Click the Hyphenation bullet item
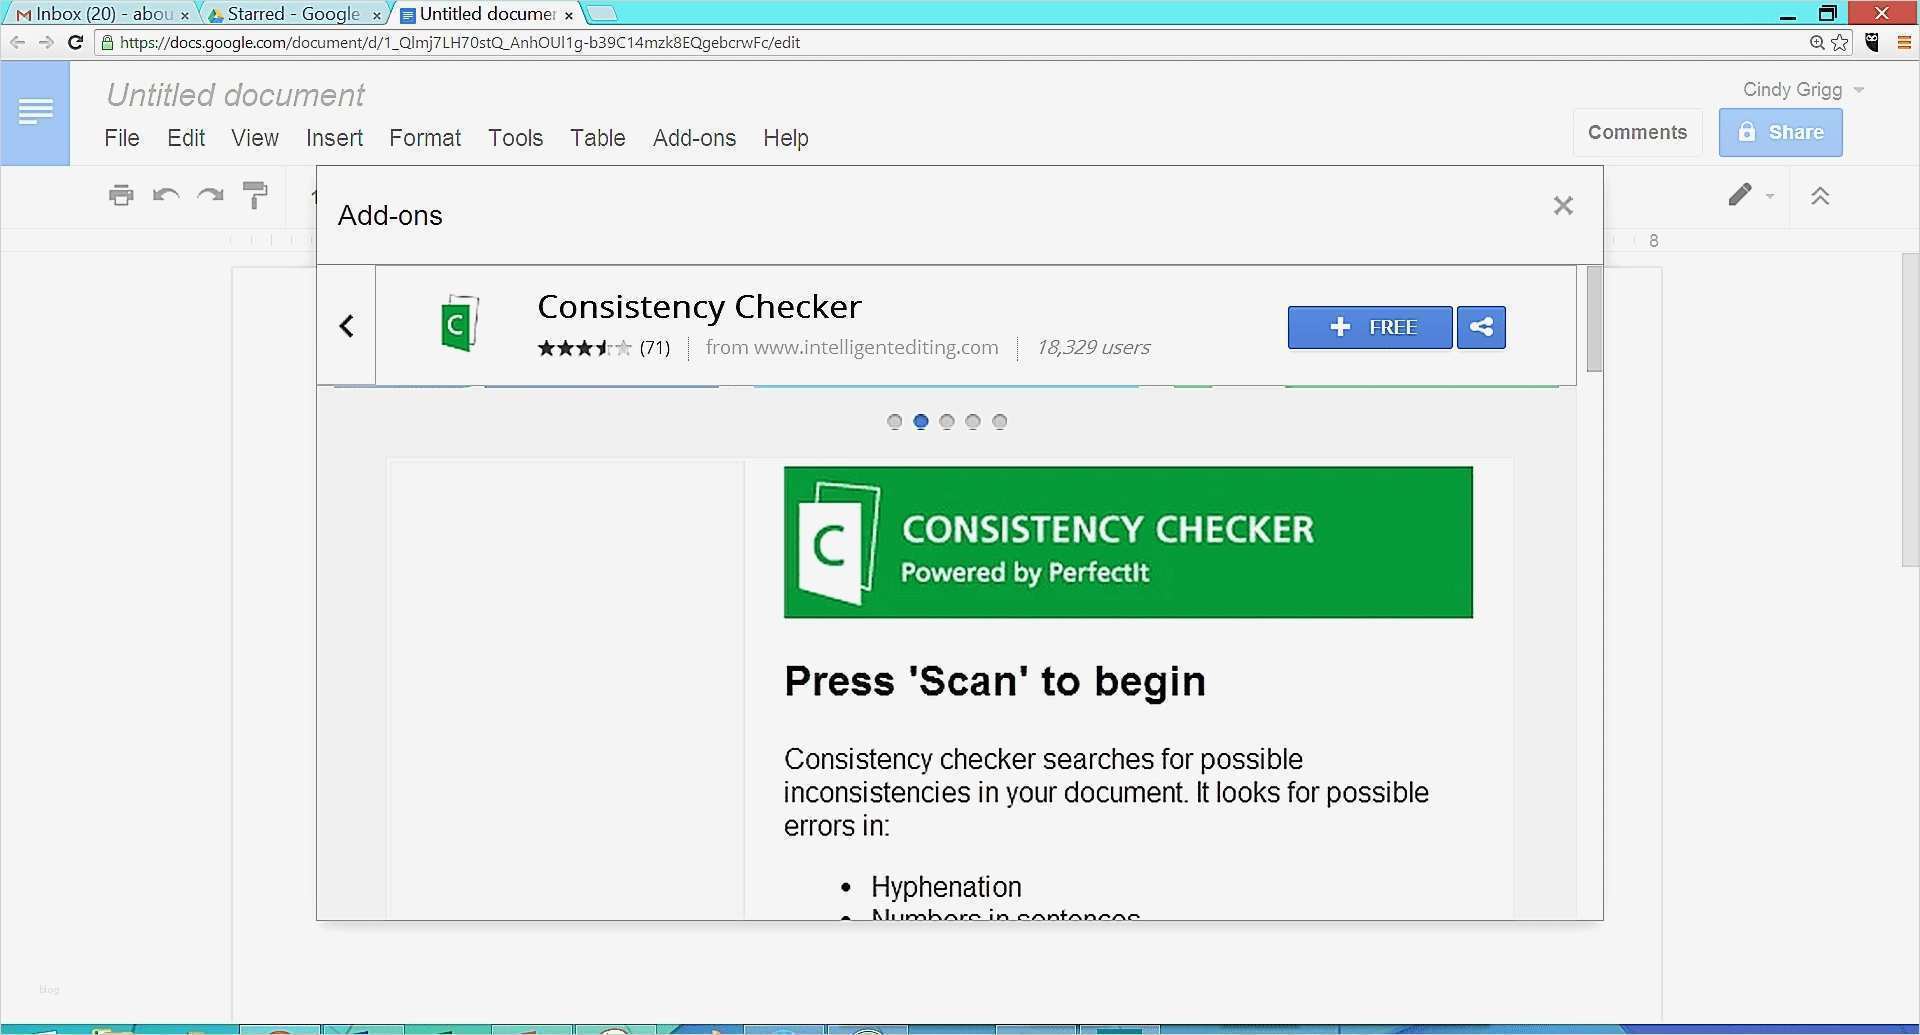This screenshot has width=1920, height=1035. point(946,887)
